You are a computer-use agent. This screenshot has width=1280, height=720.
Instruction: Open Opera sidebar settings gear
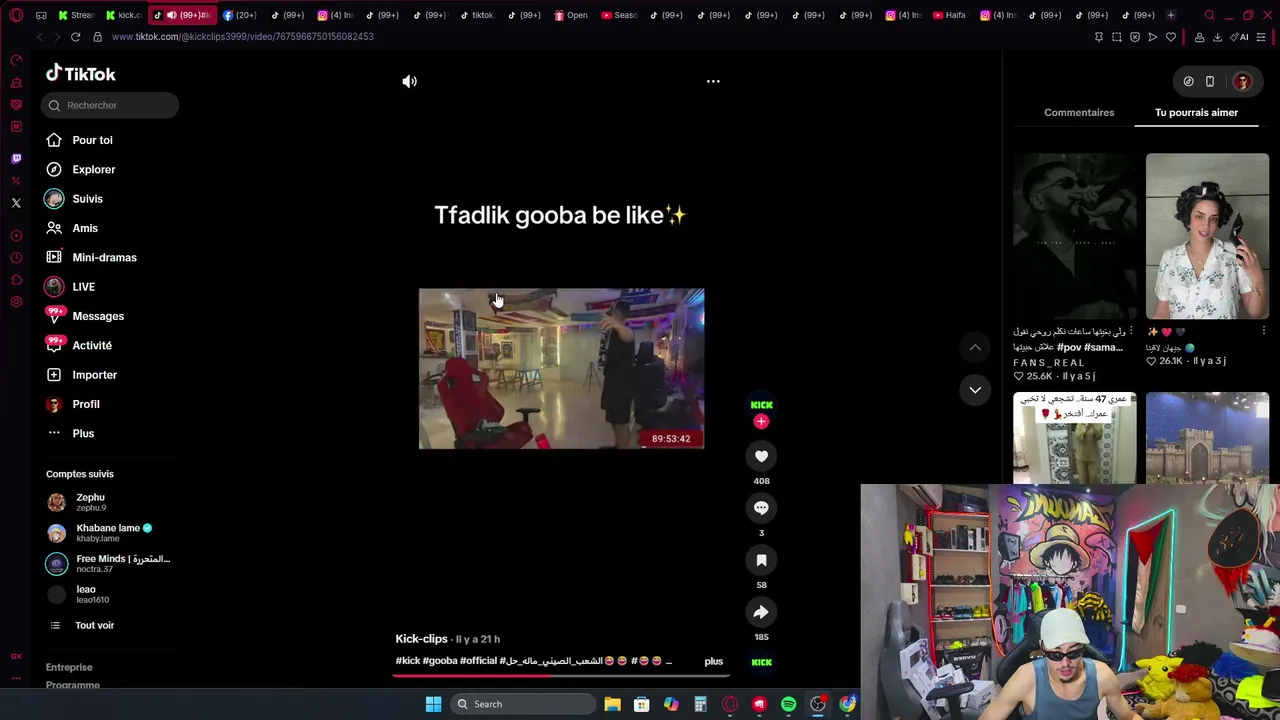tap(16, 301)
